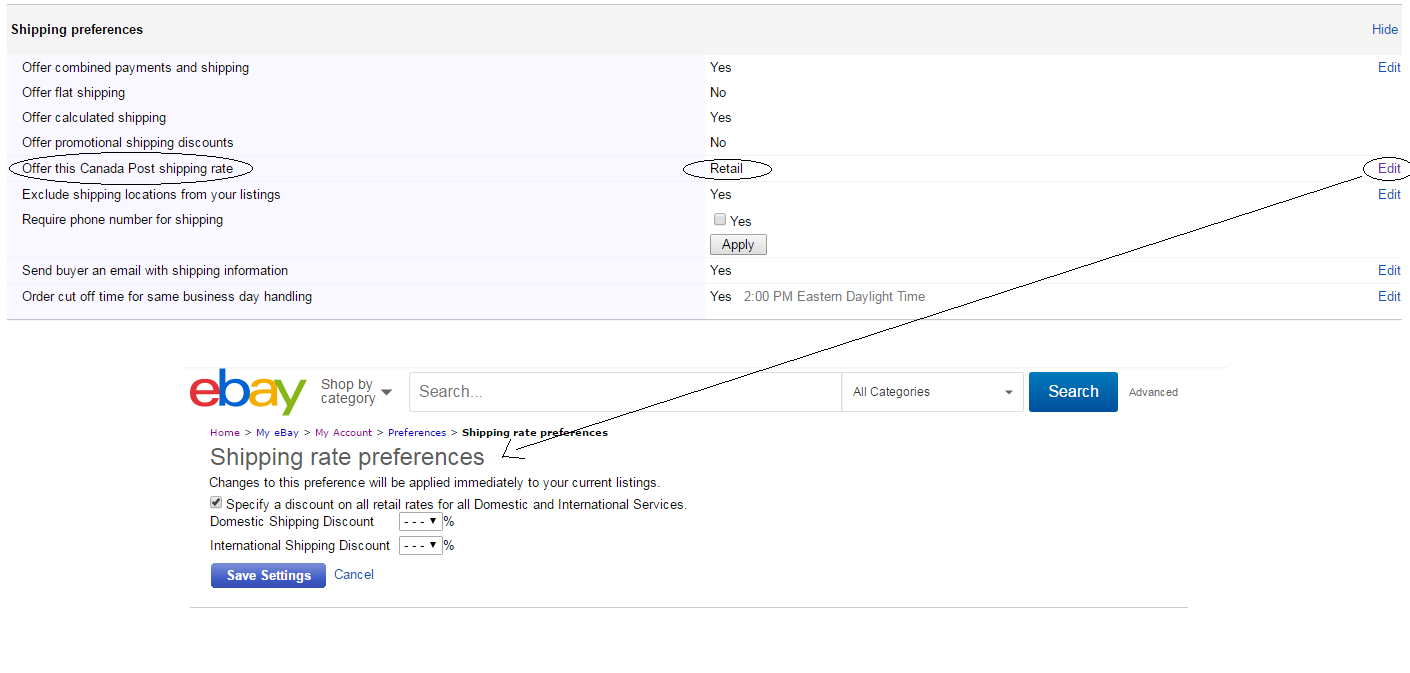
Task: Click the 'Shipping preferences' section header
Action: click(x=77, y=30)
